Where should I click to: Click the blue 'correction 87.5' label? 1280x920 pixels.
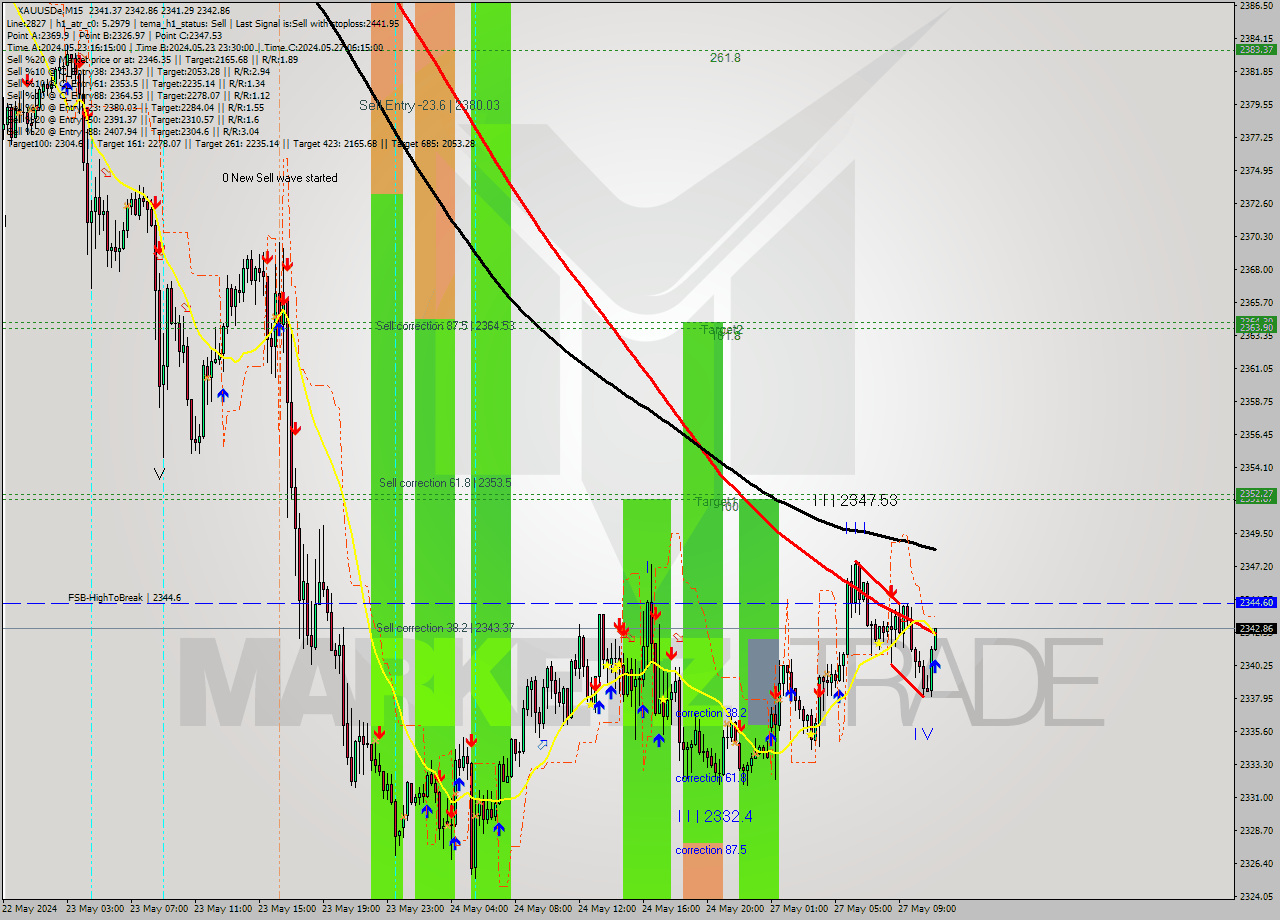coord(711,850)
